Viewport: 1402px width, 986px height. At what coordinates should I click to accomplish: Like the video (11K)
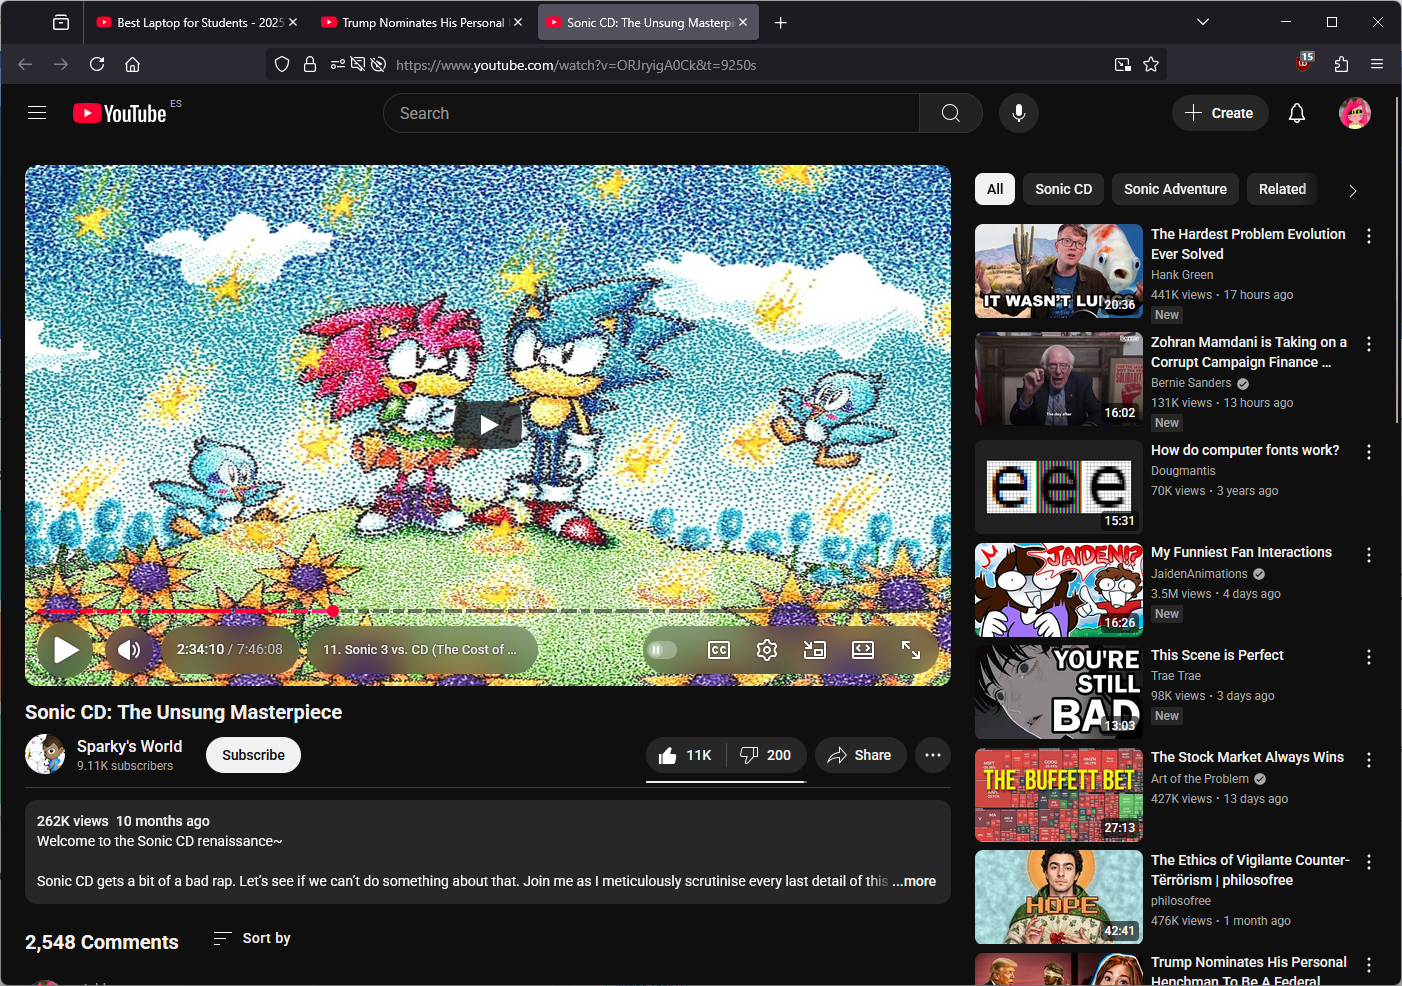tap(686, 755)
